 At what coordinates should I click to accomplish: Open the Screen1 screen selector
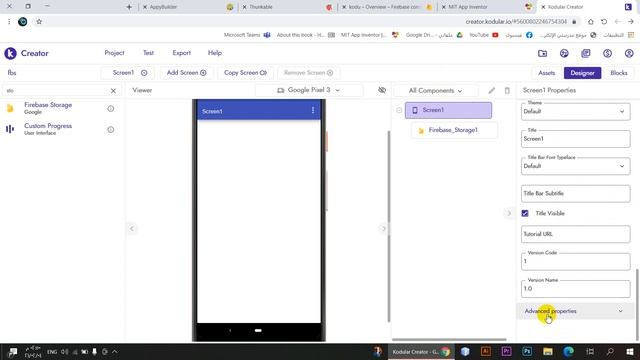pyautogui.click(x=129, y=73)
